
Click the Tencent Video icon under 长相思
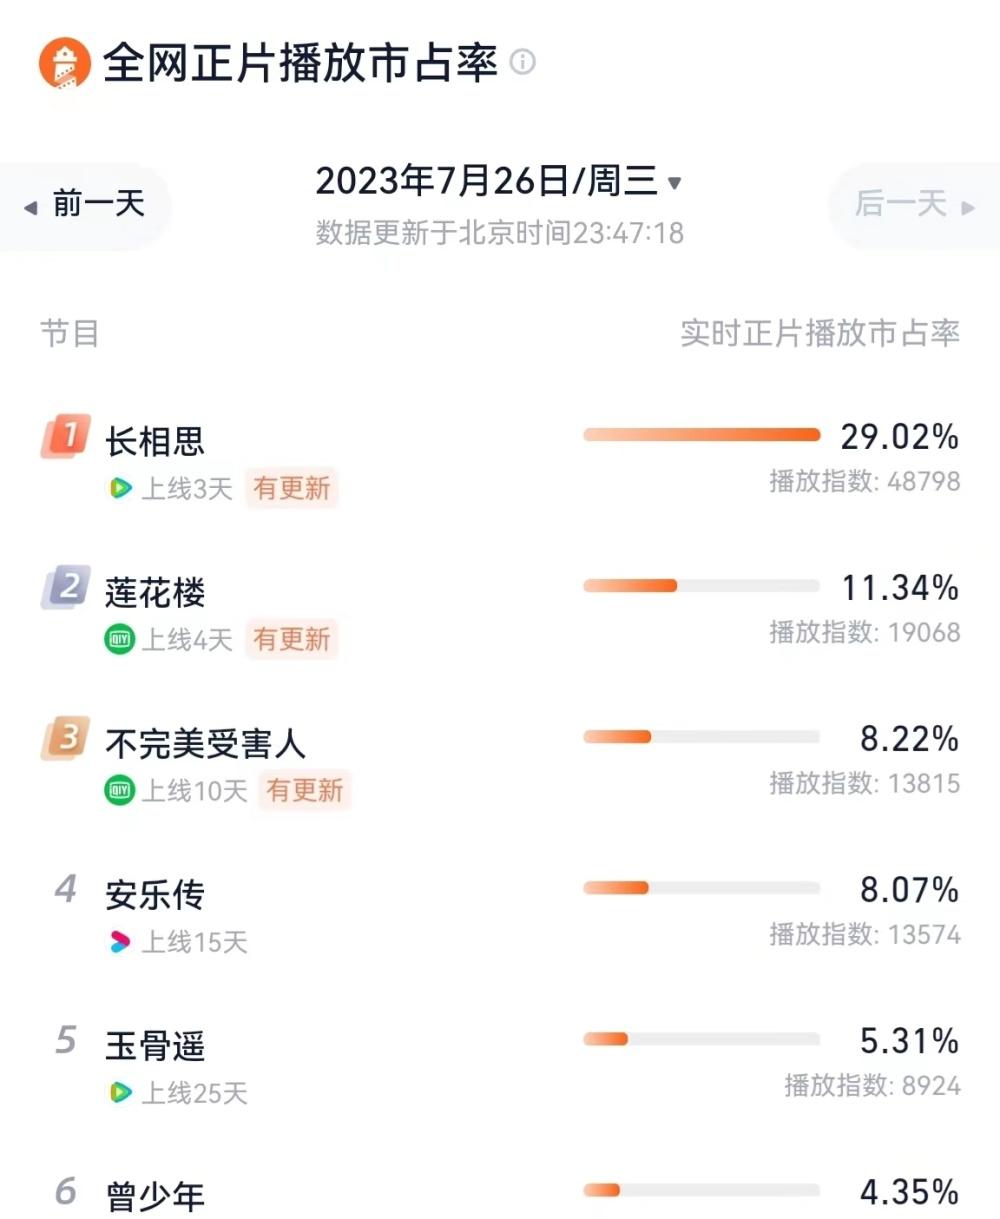pyautogui.click(x=120, y=488)
